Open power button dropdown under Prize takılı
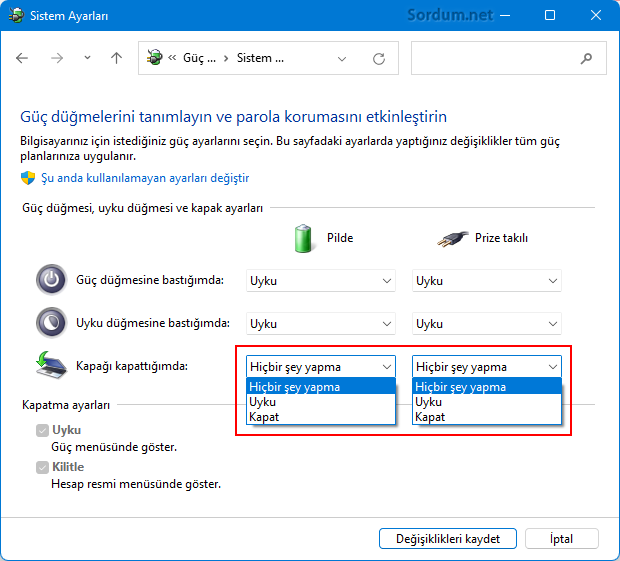The height and width of the screenshot is (561, 620). (487, 281)
